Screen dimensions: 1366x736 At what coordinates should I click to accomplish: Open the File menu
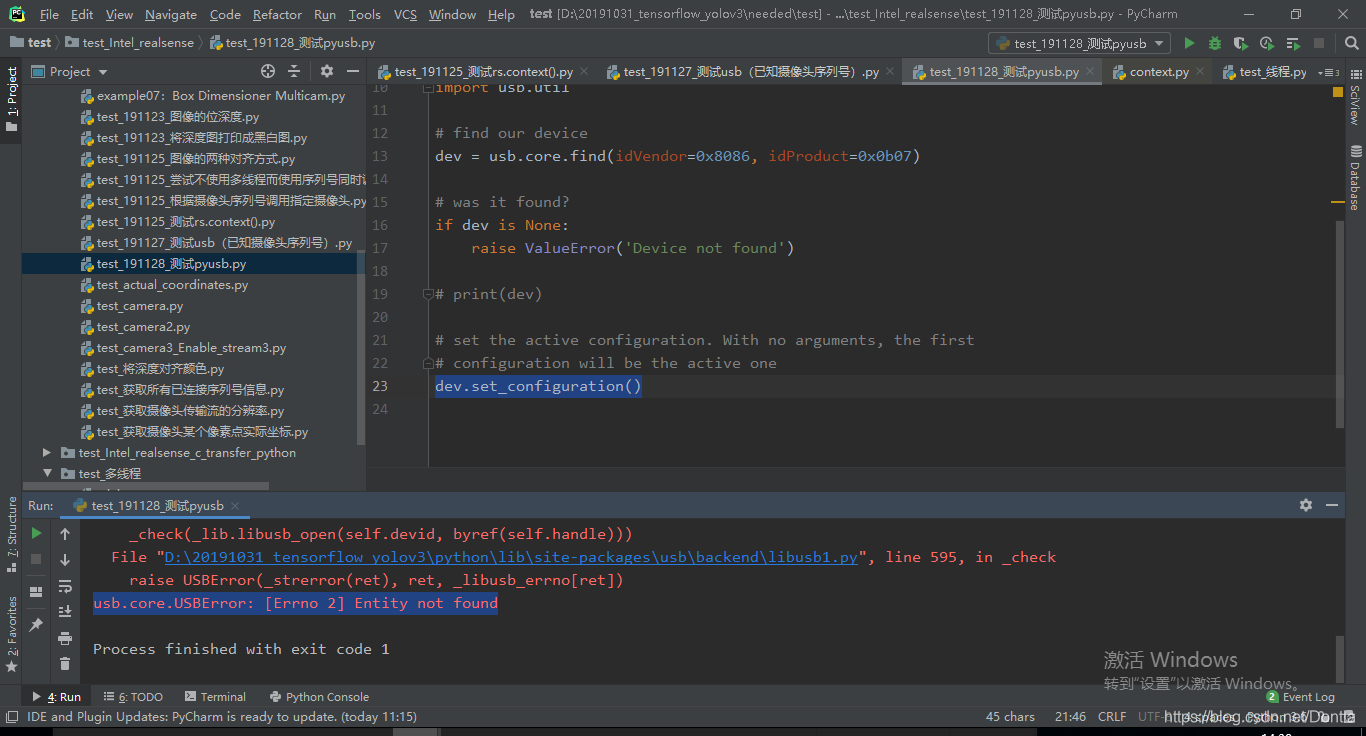pos(49,14)
